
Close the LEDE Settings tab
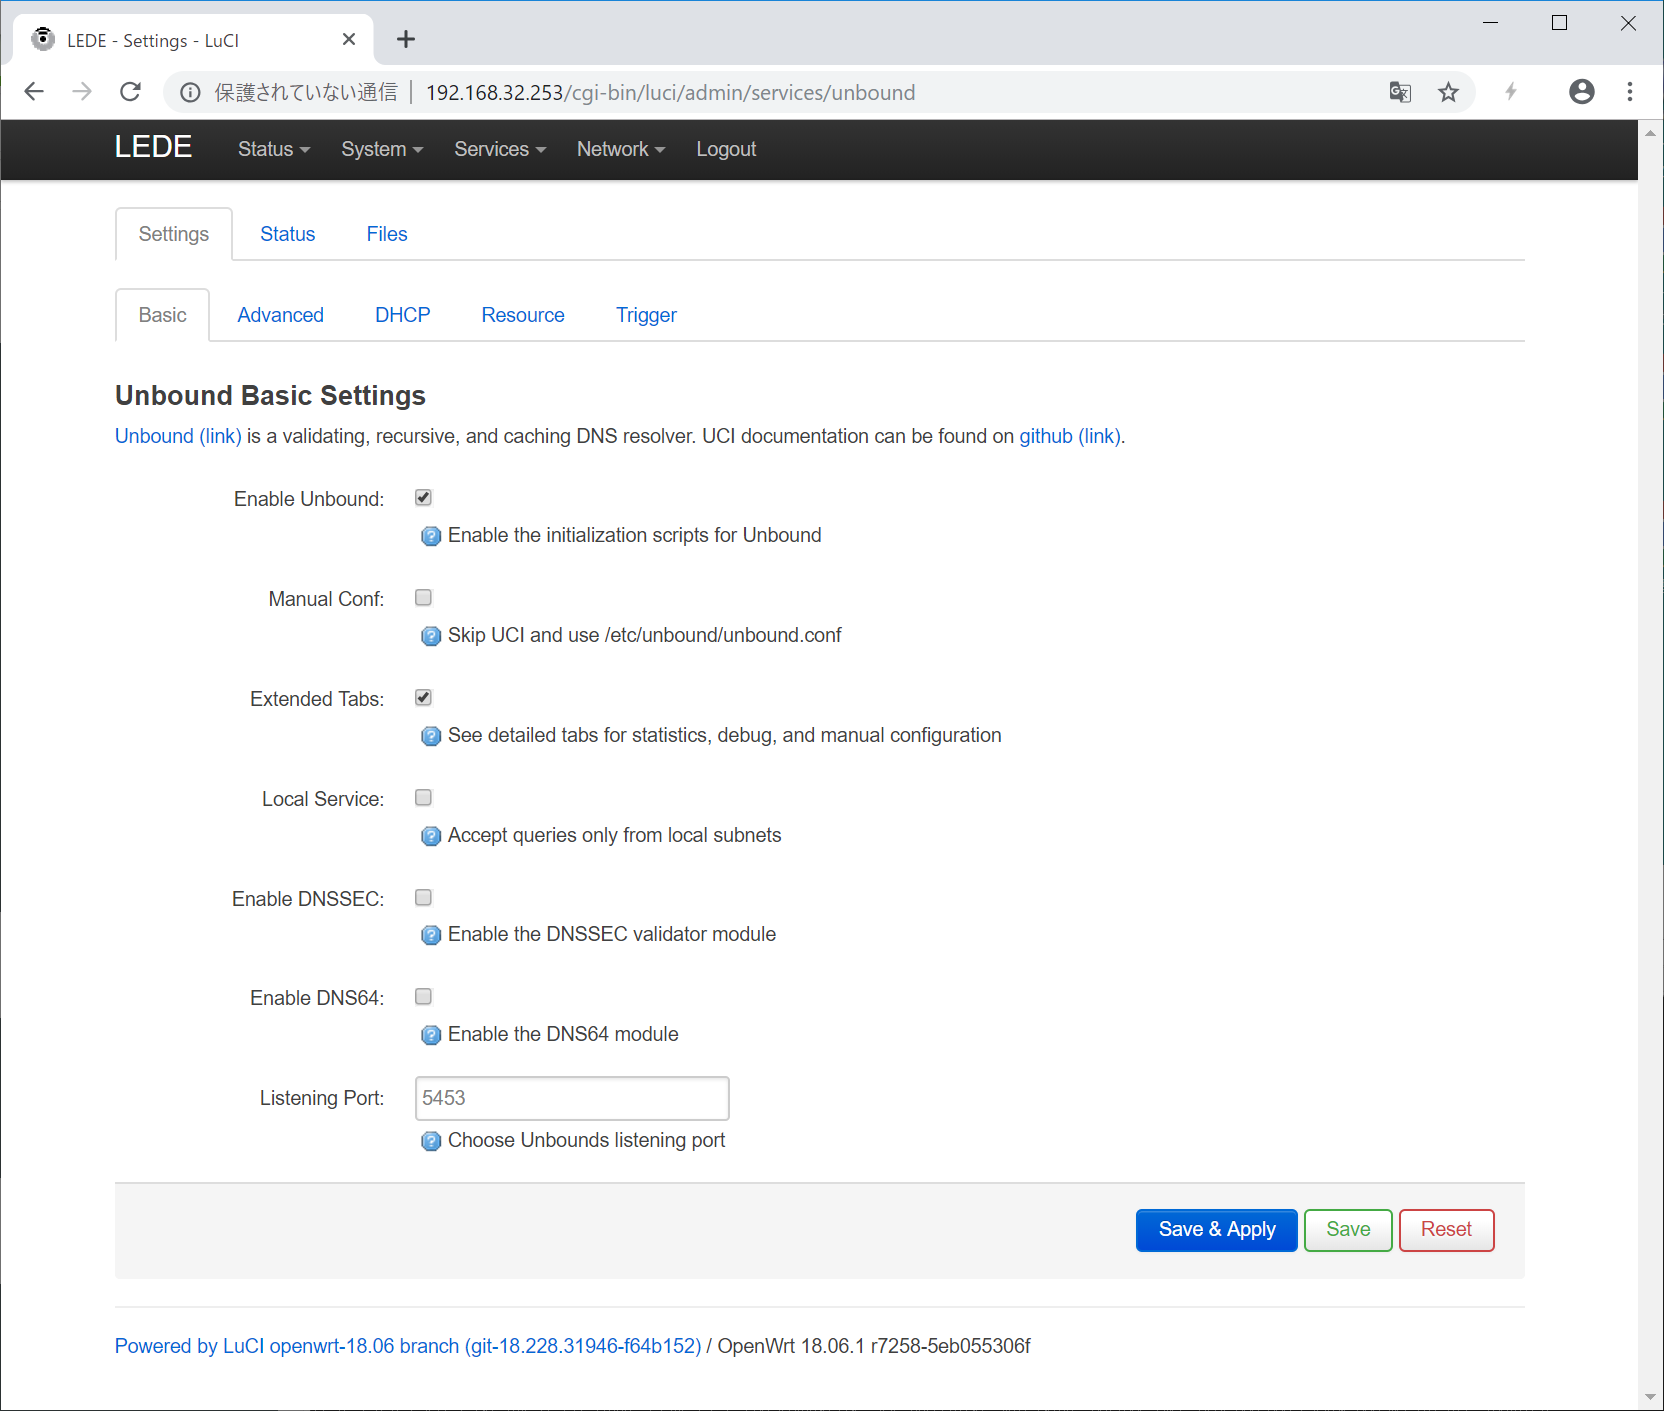pyautogui.click(x=349, y=39)
